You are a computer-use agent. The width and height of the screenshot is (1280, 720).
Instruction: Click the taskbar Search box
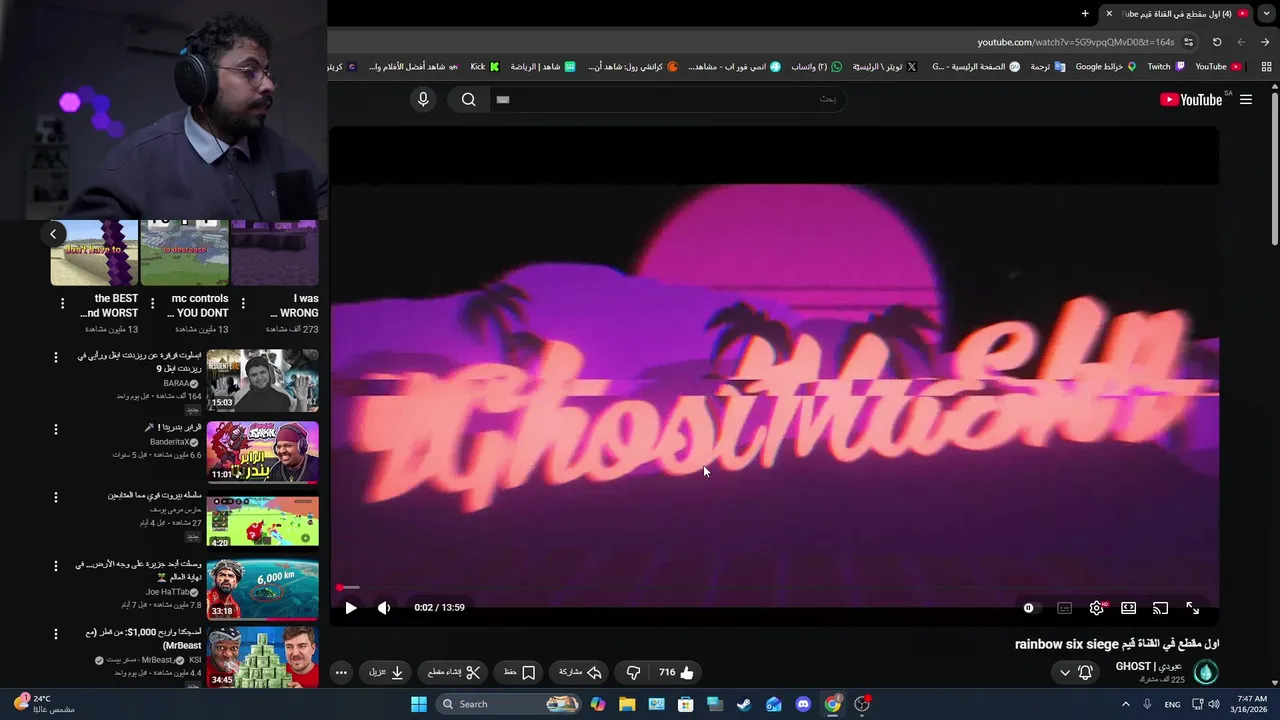click(510, 704)
